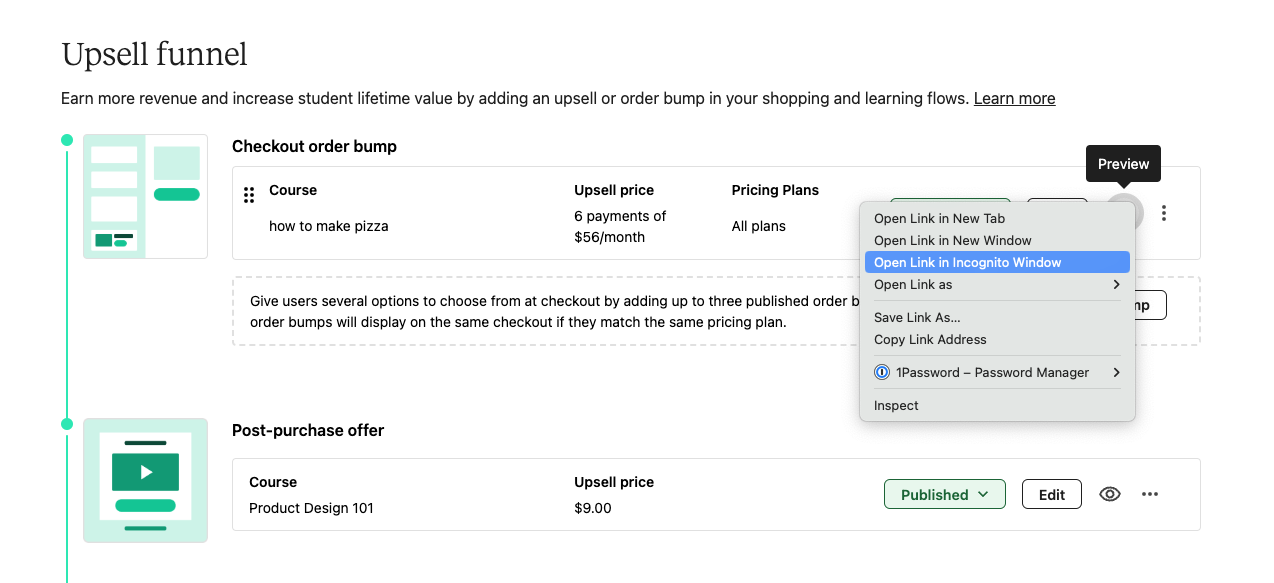Viewport: 1274px width, 583px height.
Task: Open horizontal three-dot menu for post-purchase offer
Action: pyautogui.click(x=1150, y=494)
